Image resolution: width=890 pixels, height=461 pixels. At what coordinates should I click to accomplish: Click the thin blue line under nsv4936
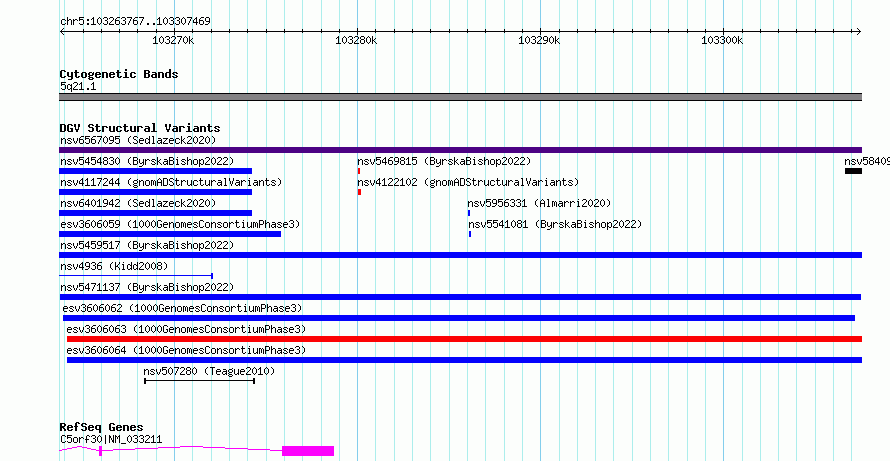point(136,276)
